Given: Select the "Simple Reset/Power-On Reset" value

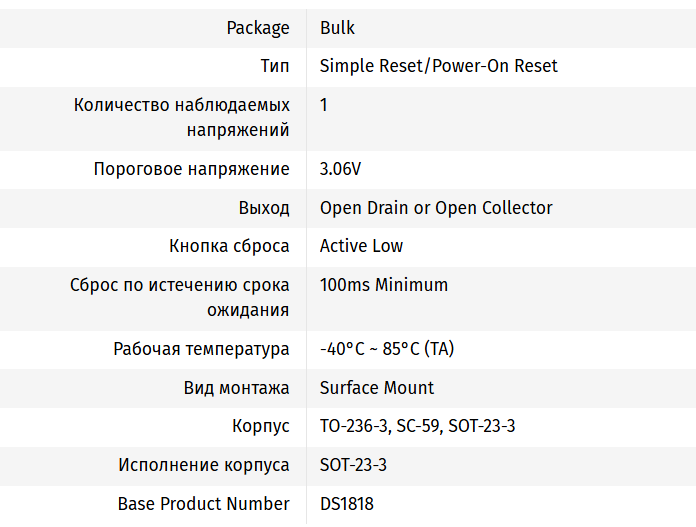Looking at the screenshot, I should pos(438,66).
